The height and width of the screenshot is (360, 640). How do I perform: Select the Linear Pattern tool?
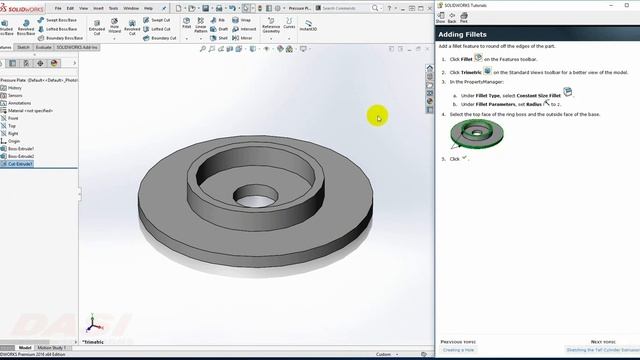[x=200, y=25]
